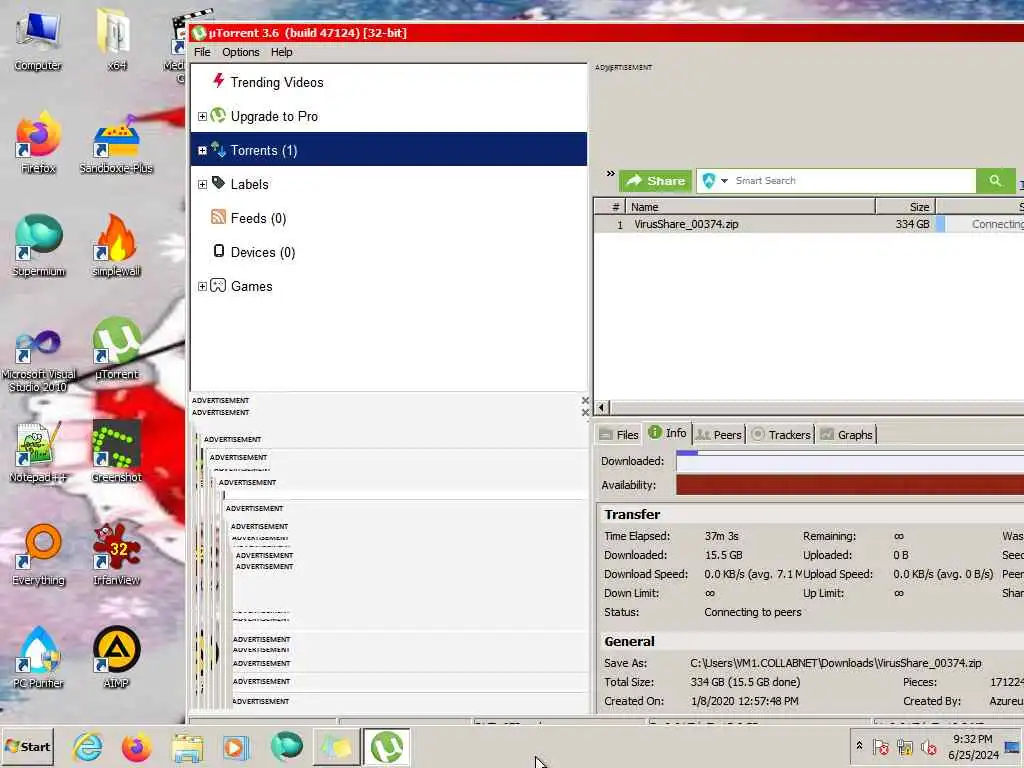Switch to the Files tab

(x=619, y=434)
